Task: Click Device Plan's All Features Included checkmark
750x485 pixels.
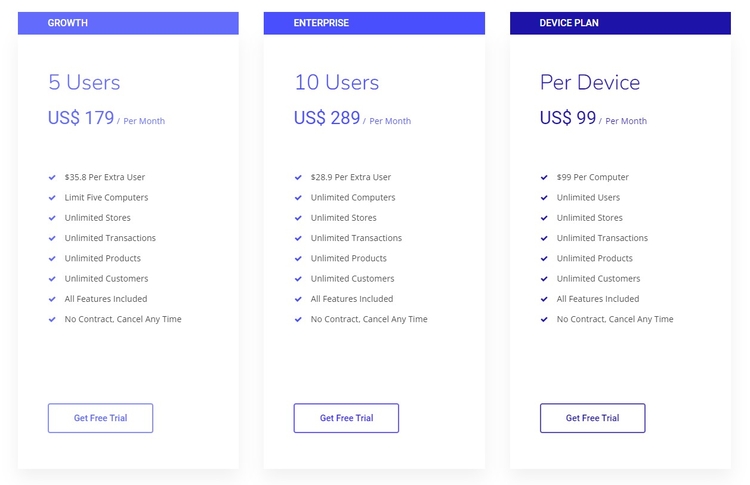Action: 544,299
